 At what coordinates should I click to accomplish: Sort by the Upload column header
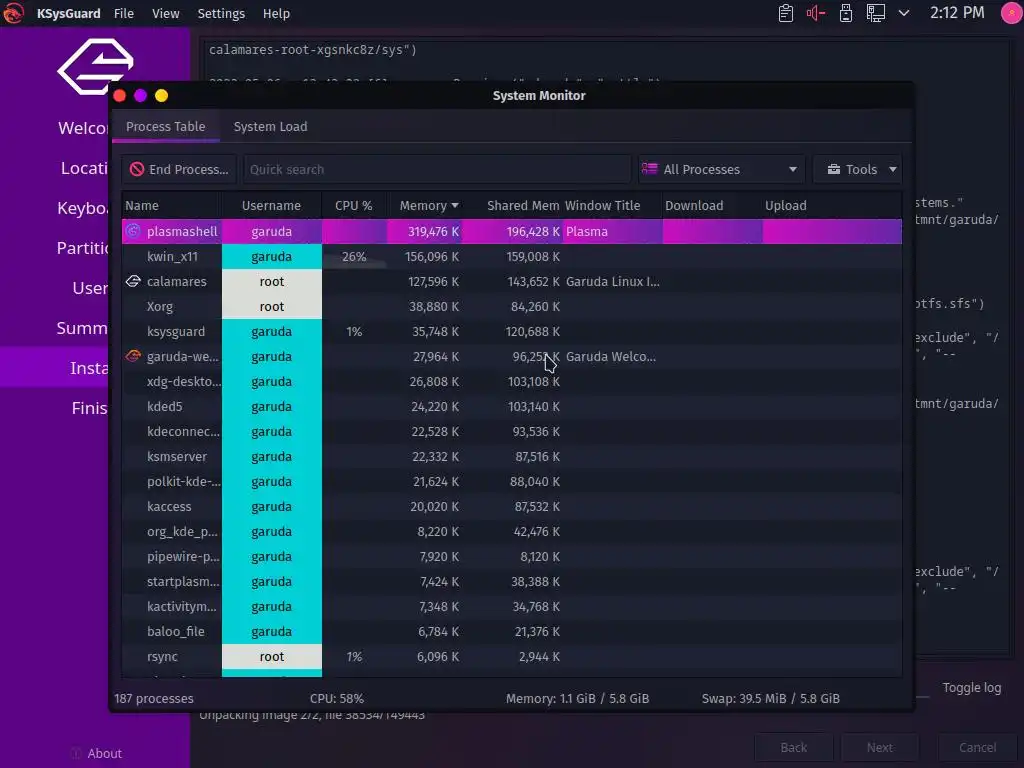[x=831, y=206]
